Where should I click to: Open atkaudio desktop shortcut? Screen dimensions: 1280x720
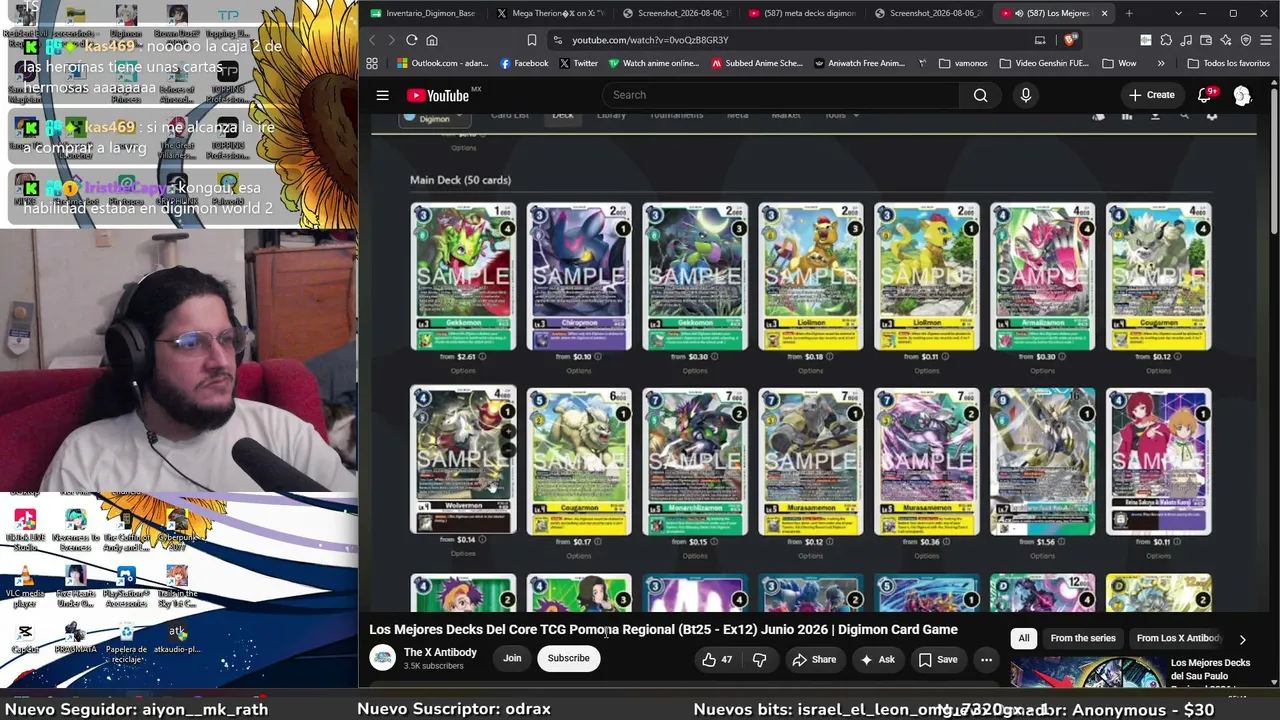pyautogui.click(x=177, y=638)
